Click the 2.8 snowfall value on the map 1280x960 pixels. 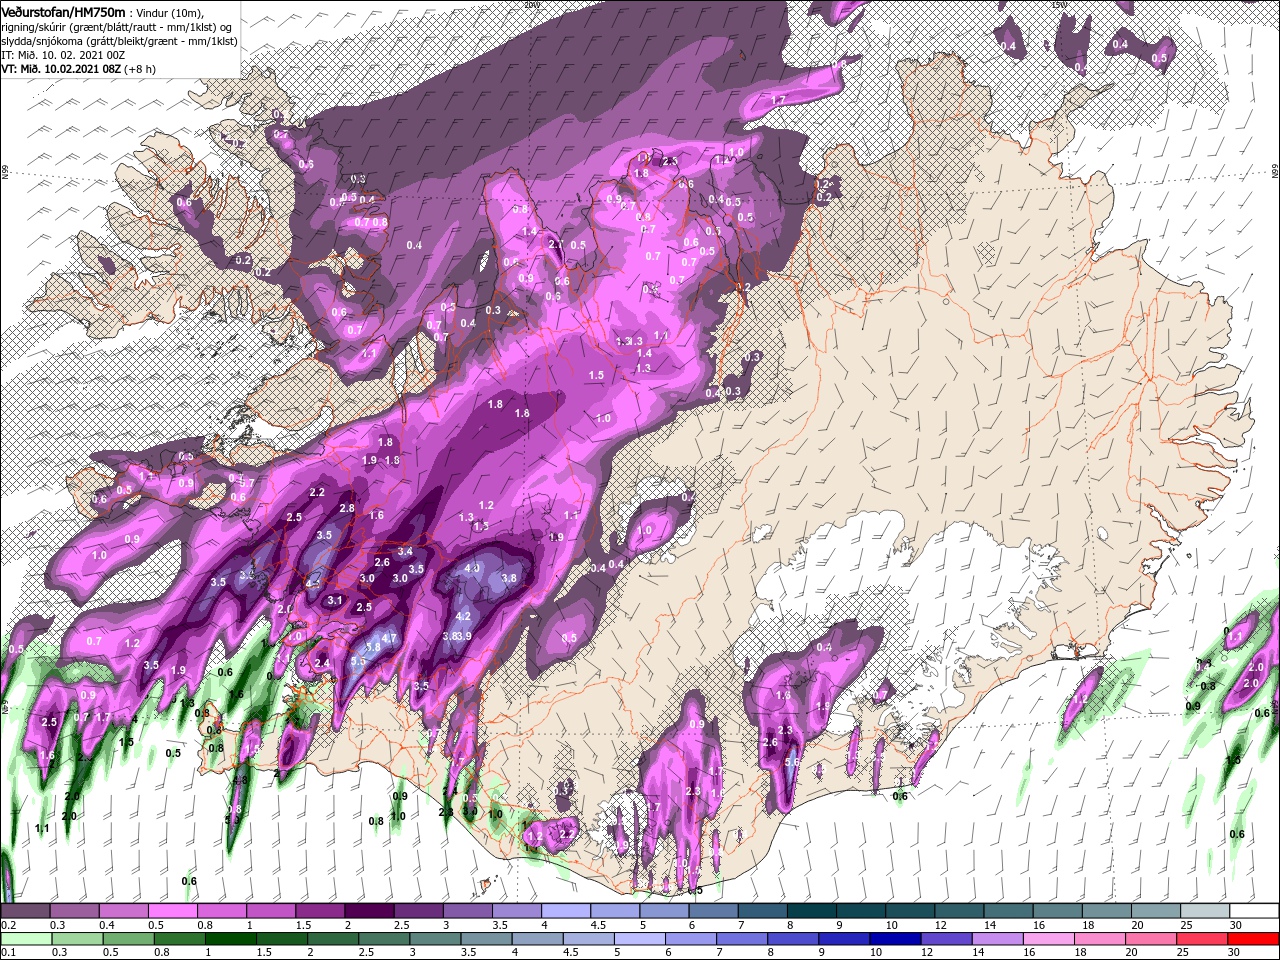347,509
